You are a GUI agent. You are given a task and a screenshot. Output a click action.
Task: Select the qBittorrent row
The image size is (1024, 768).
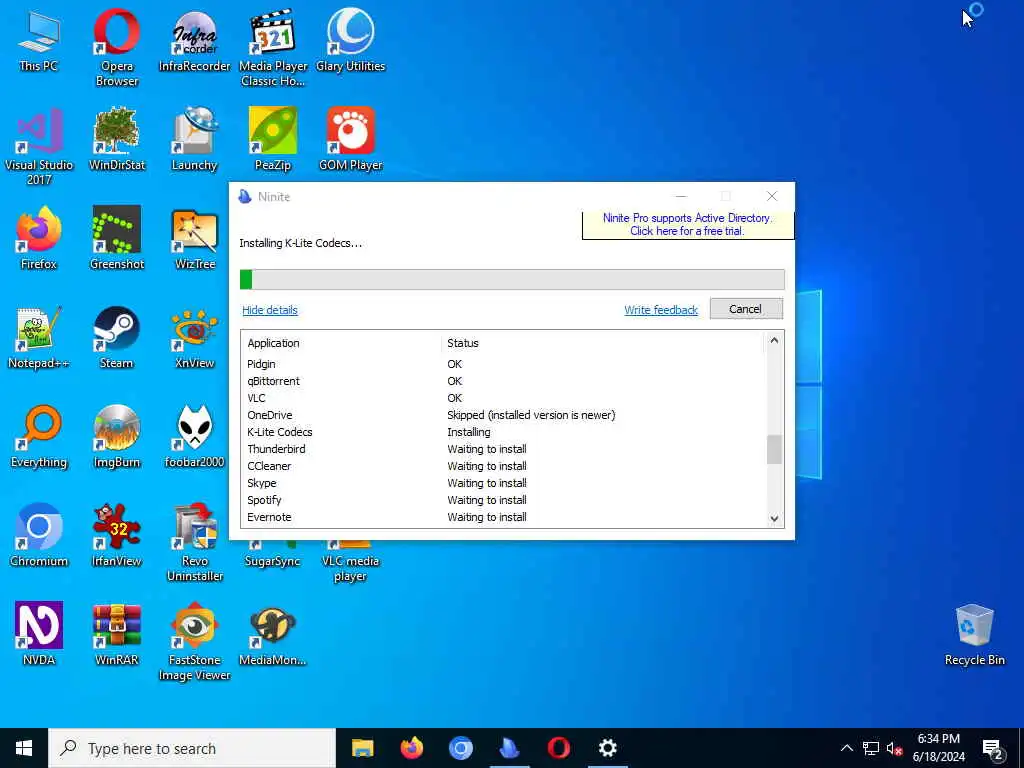(503, 381)
